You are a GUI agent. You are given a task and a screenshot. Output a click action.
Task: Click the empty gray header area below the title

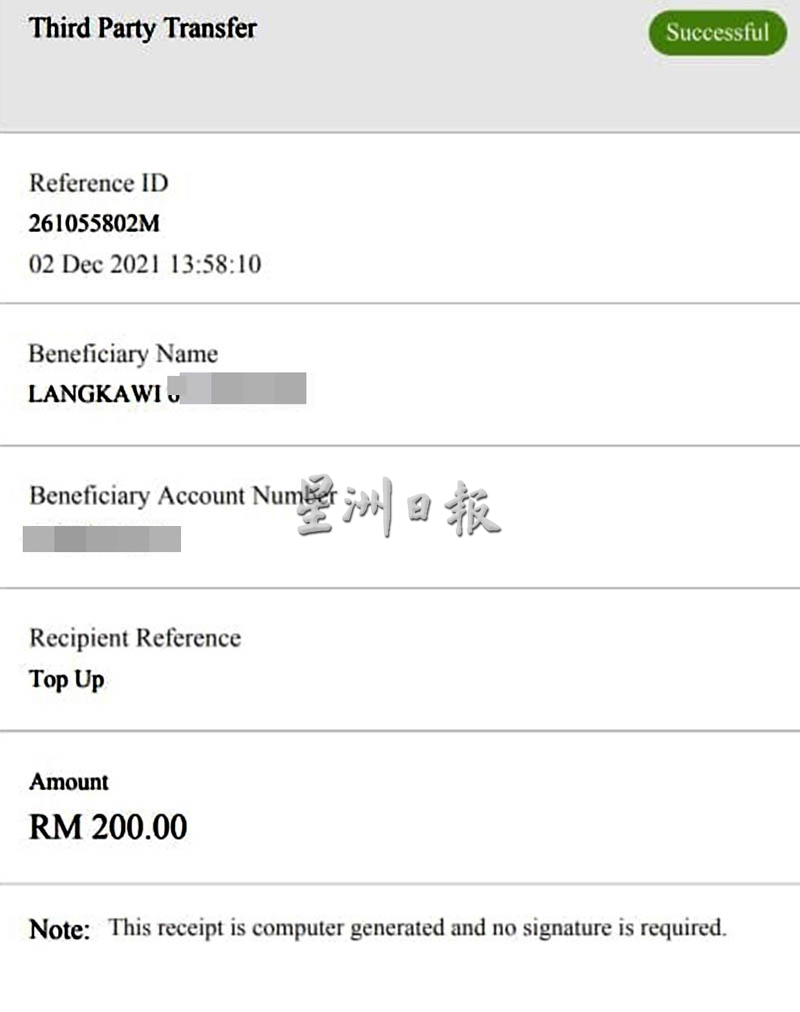pos(400,95)
